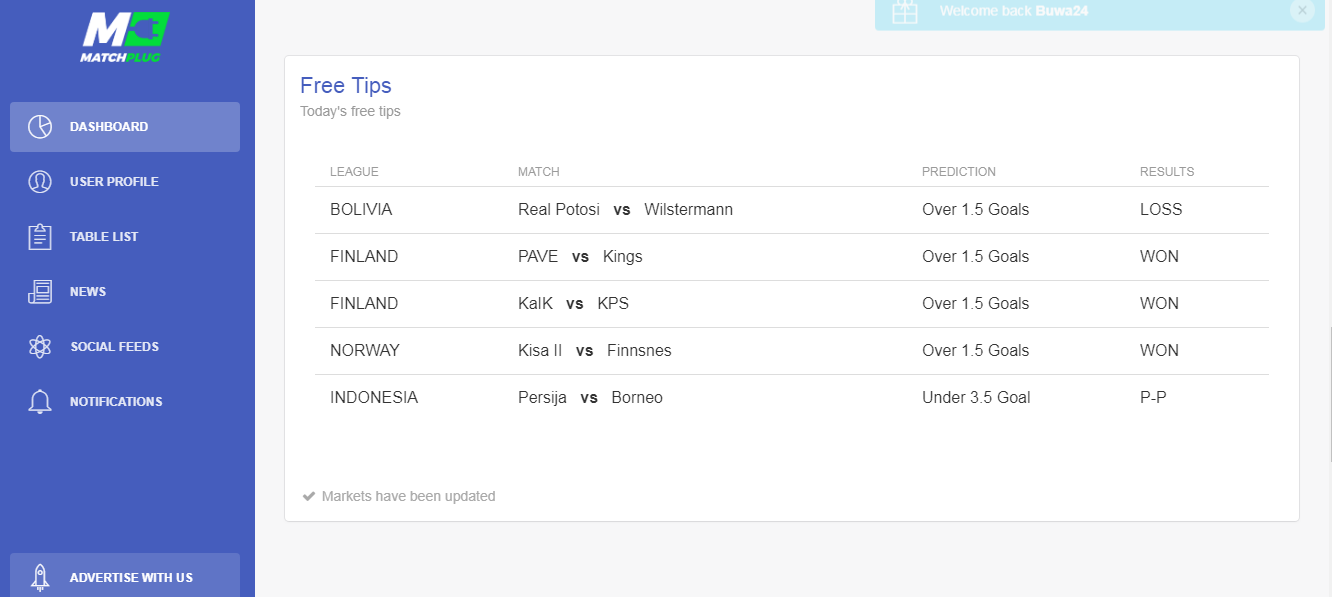
Task: Click the News newspaper icon
Action: [40, 292]
